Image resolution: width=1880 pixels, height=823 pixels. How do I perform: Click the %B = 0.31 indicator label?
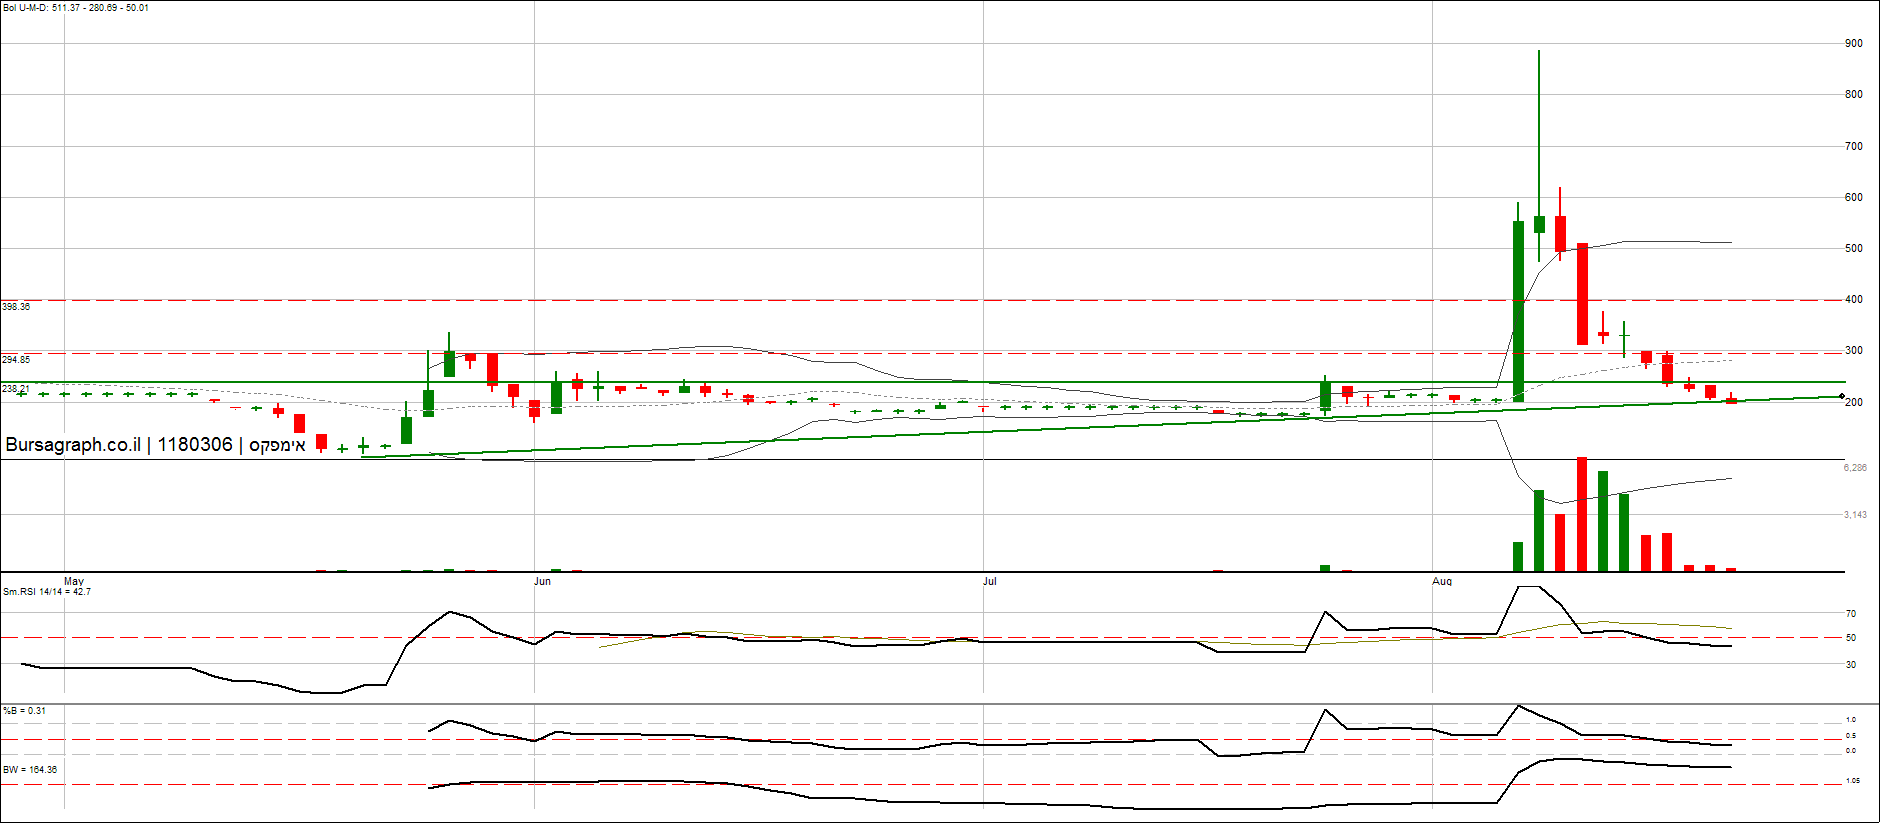click(24, 711)
